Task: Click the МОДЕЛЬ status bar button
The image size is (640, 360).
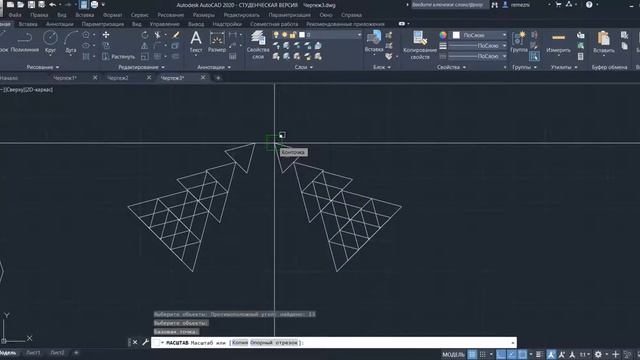Action: (453, 354)
